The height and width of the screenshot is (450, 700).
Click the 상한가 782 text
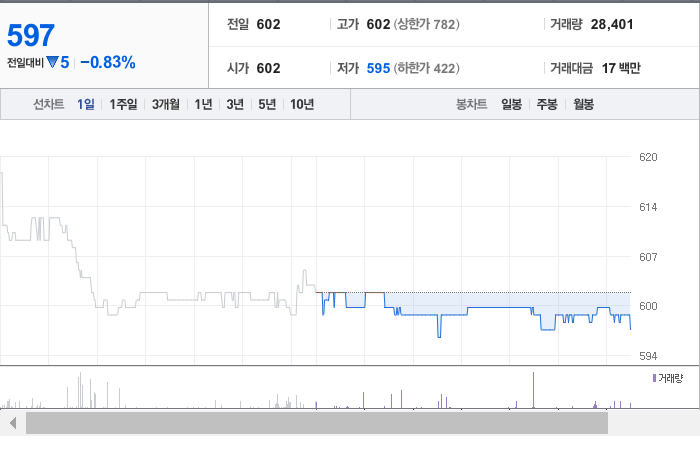[x=426, y=24]
